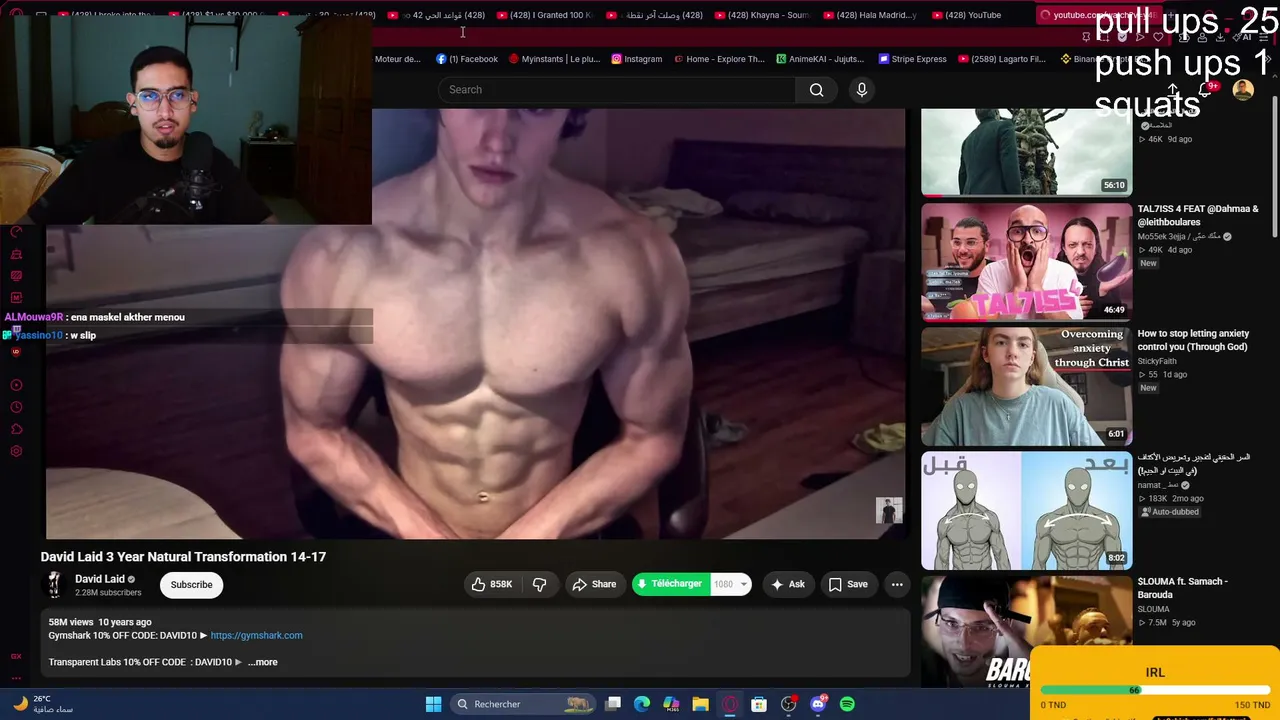This screenshot has width=1280, height=720.
Task: Click the mini player thumbnail in video corner
Action: (x=889, y=510)
